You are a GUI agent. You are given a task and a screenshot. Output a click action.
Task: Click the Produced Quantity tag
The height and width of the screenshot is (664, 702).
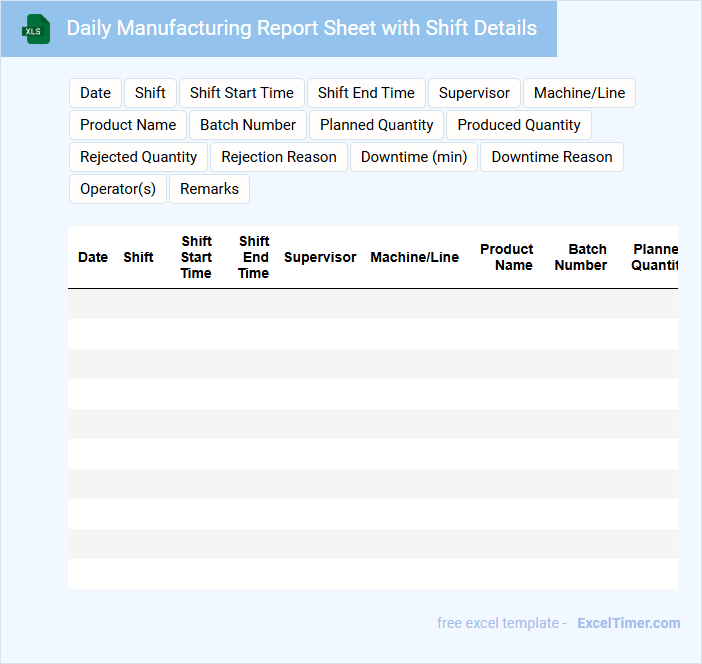519,125
